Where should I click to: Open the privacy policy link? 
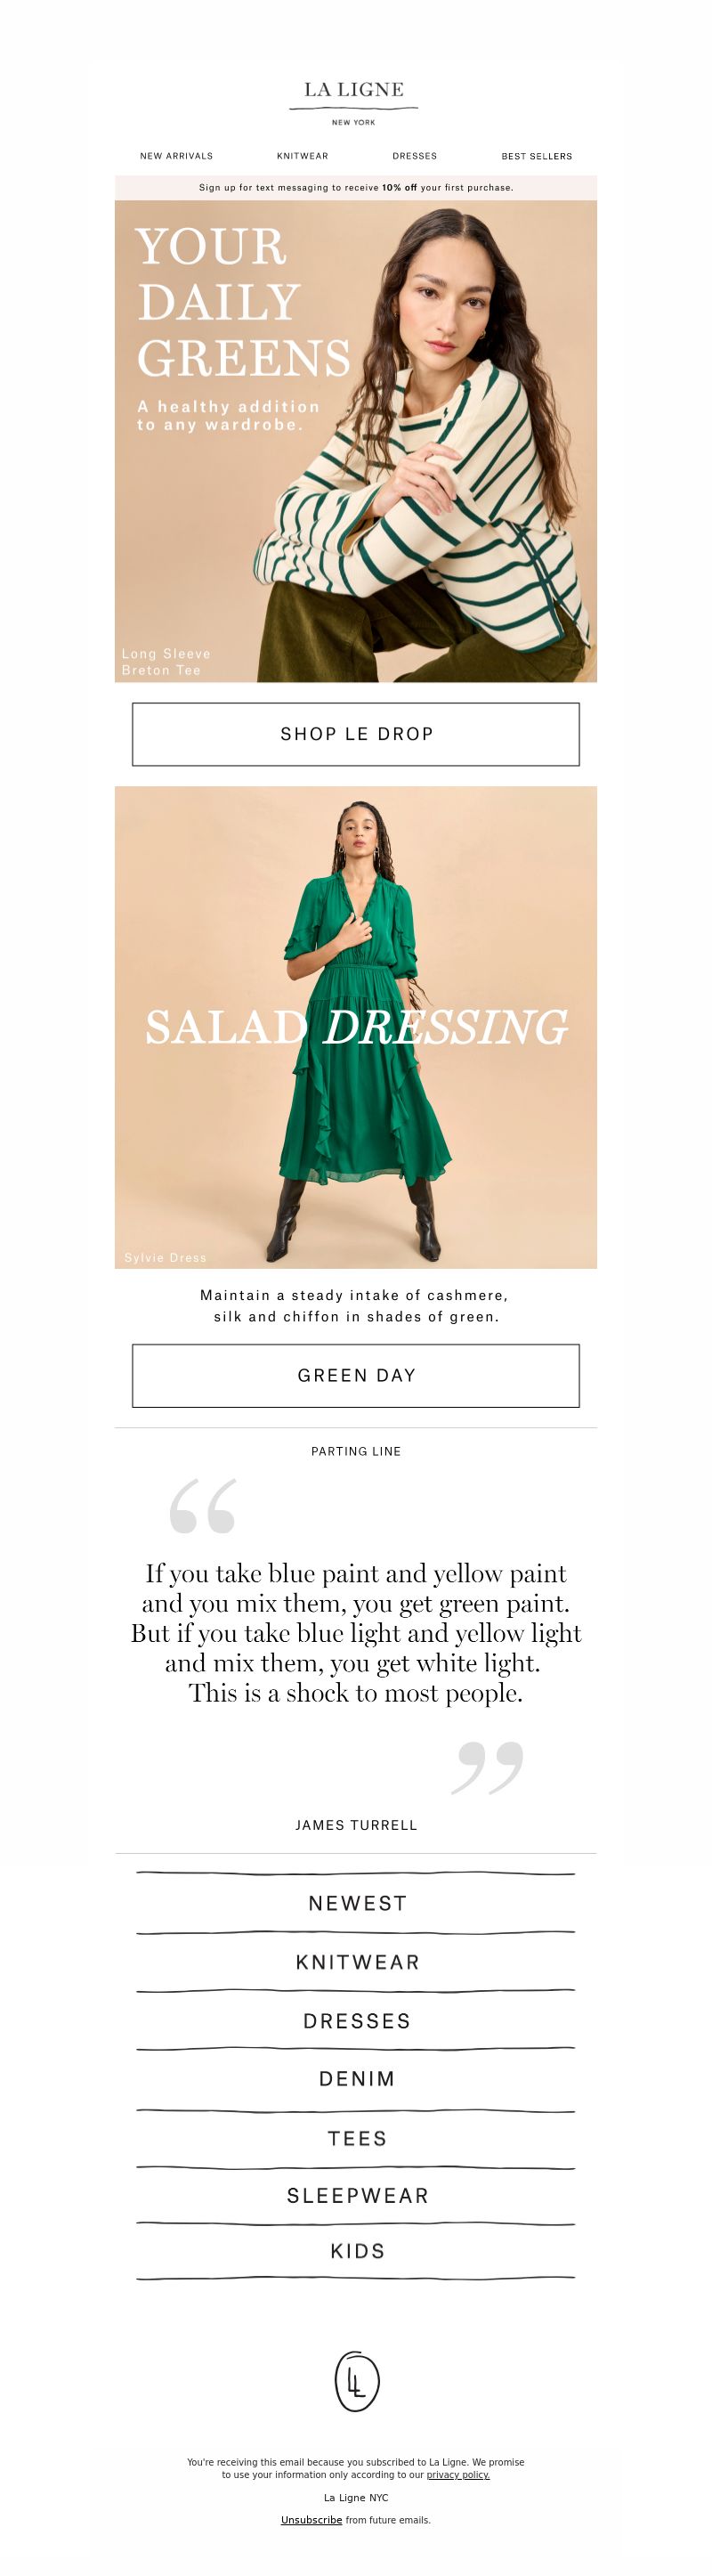pyautogui.click(x=458, y=2475)
